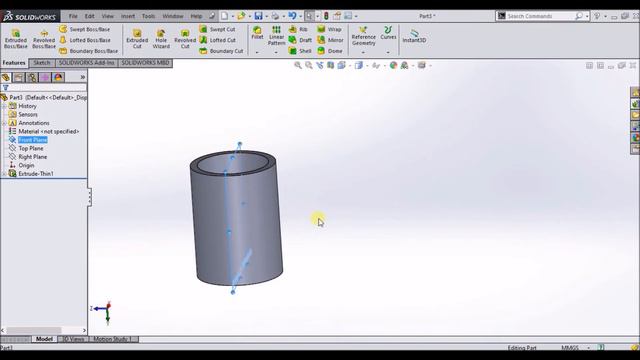Click the New document icon
This screenshot has height=360, width=640.
(x=224, y=16)
